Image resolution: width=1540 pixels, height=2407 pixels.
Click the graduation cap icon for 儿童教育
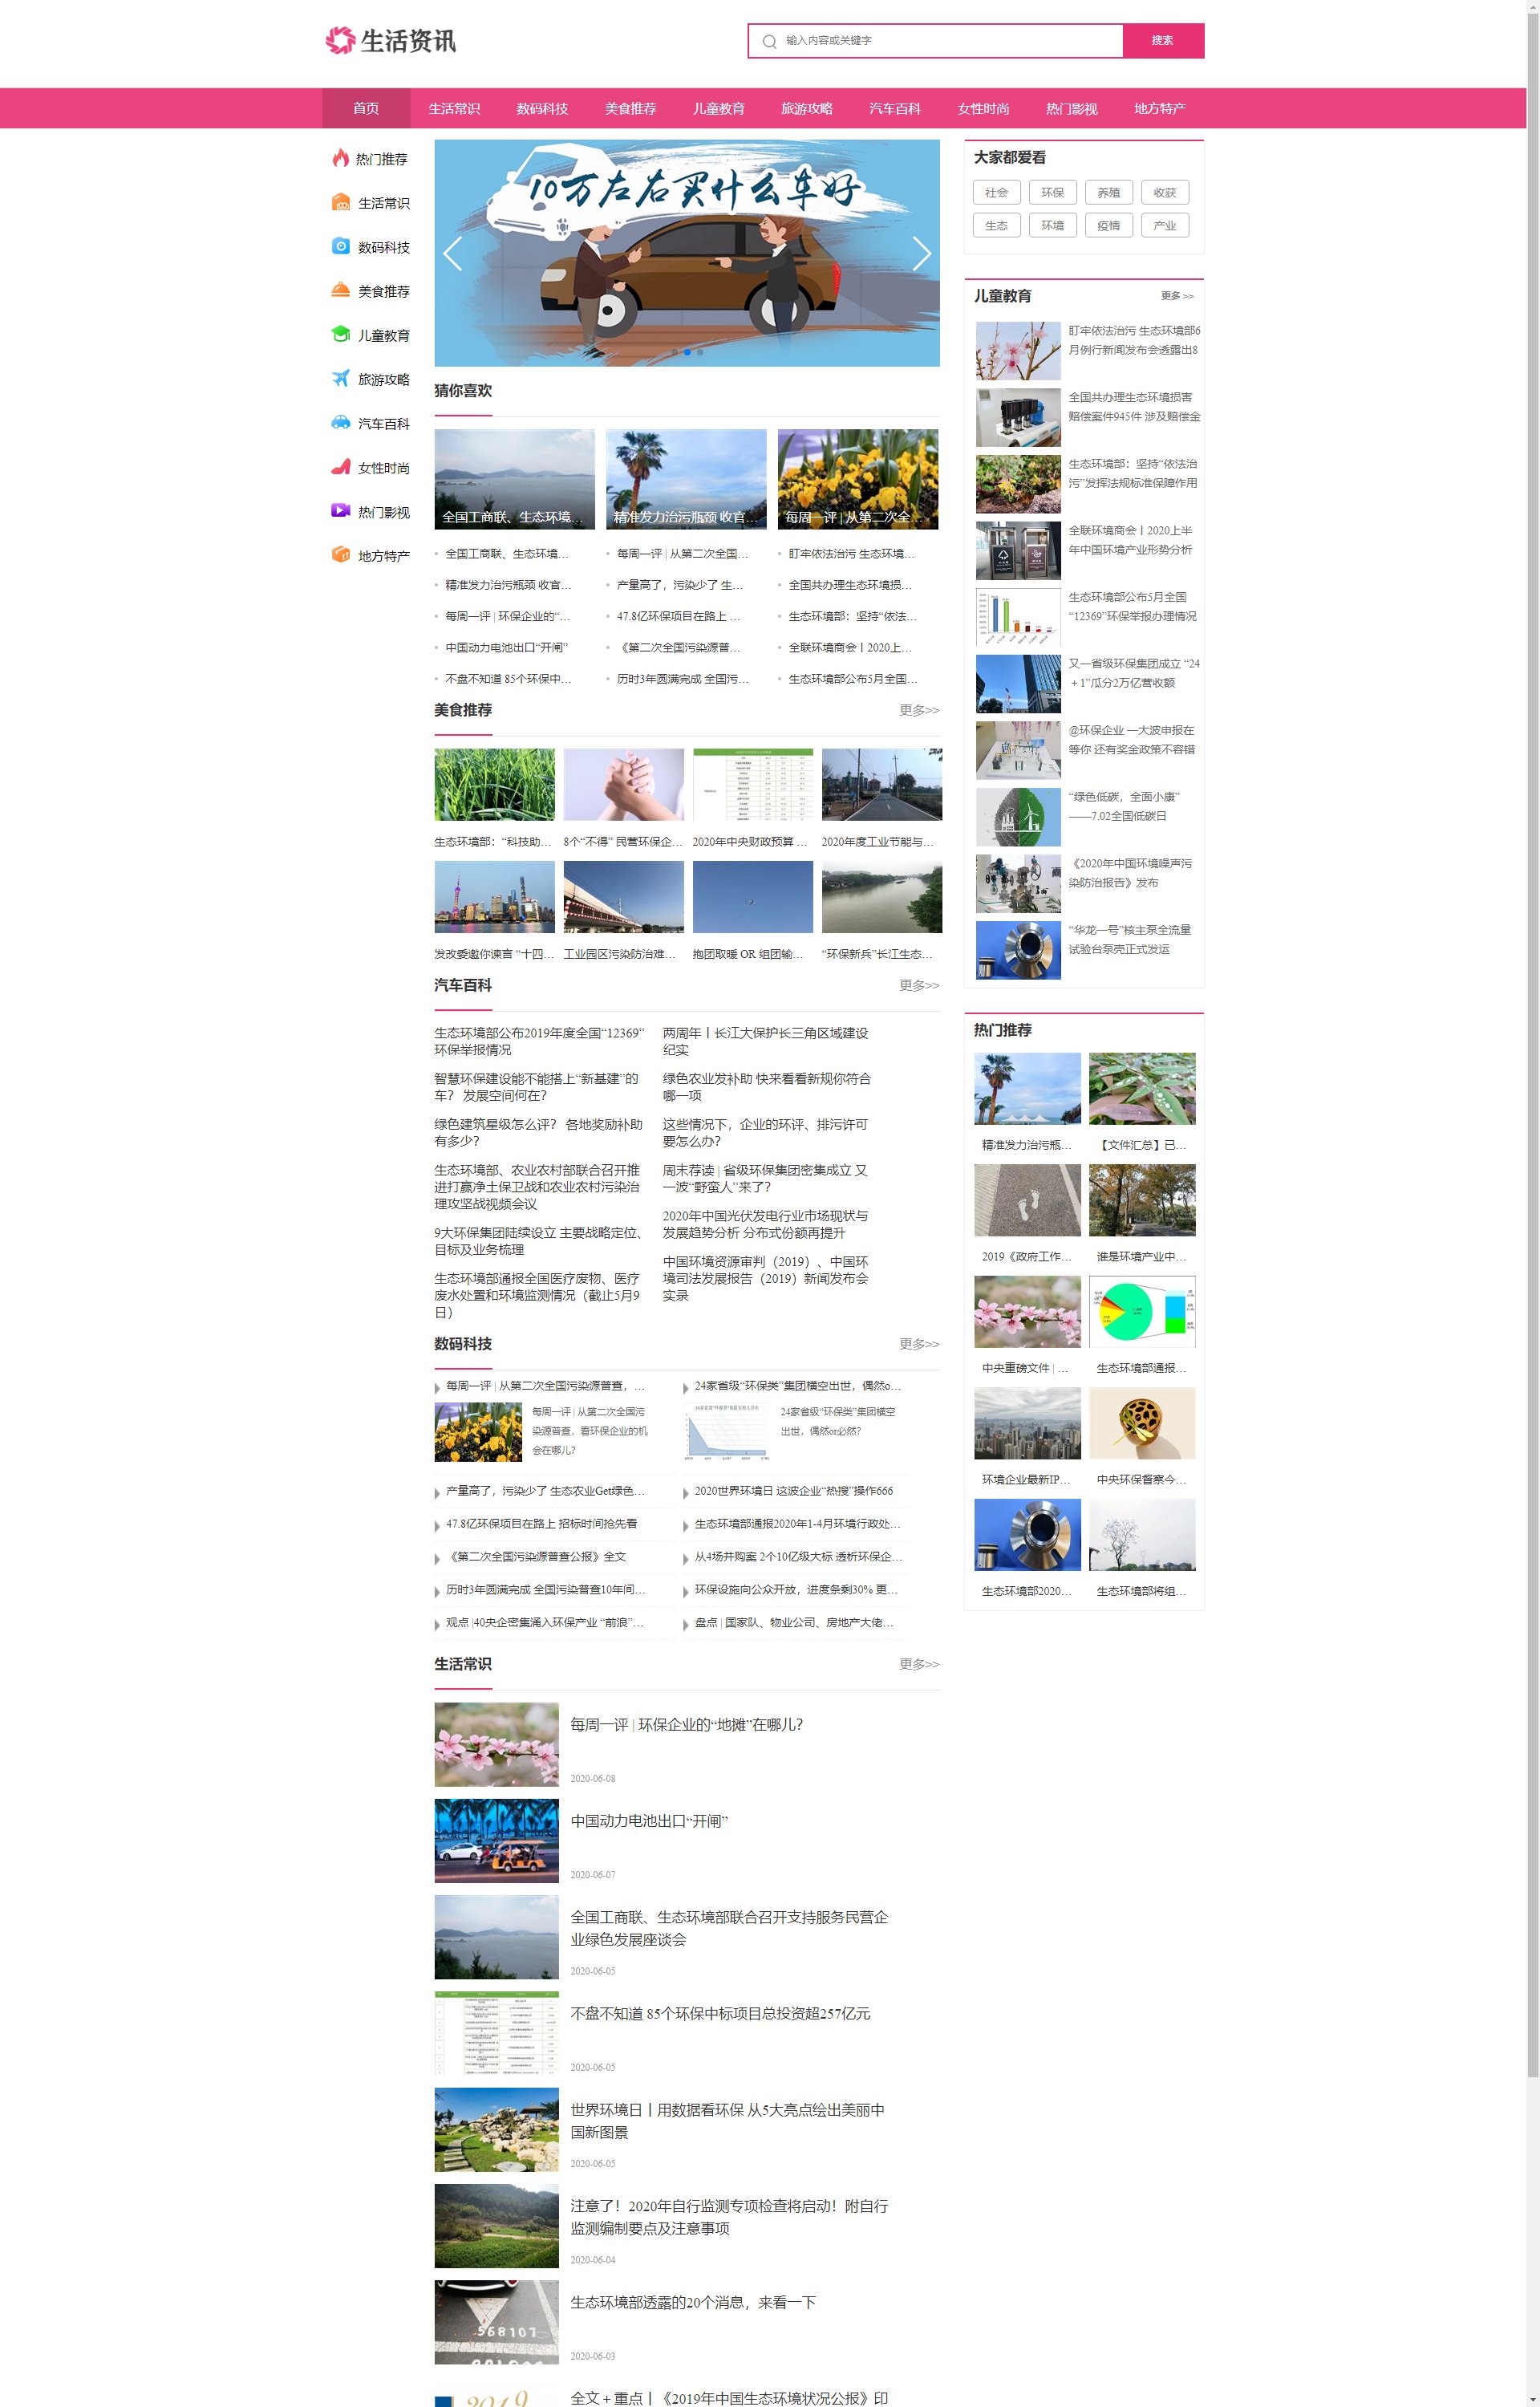tap(341, 334)
